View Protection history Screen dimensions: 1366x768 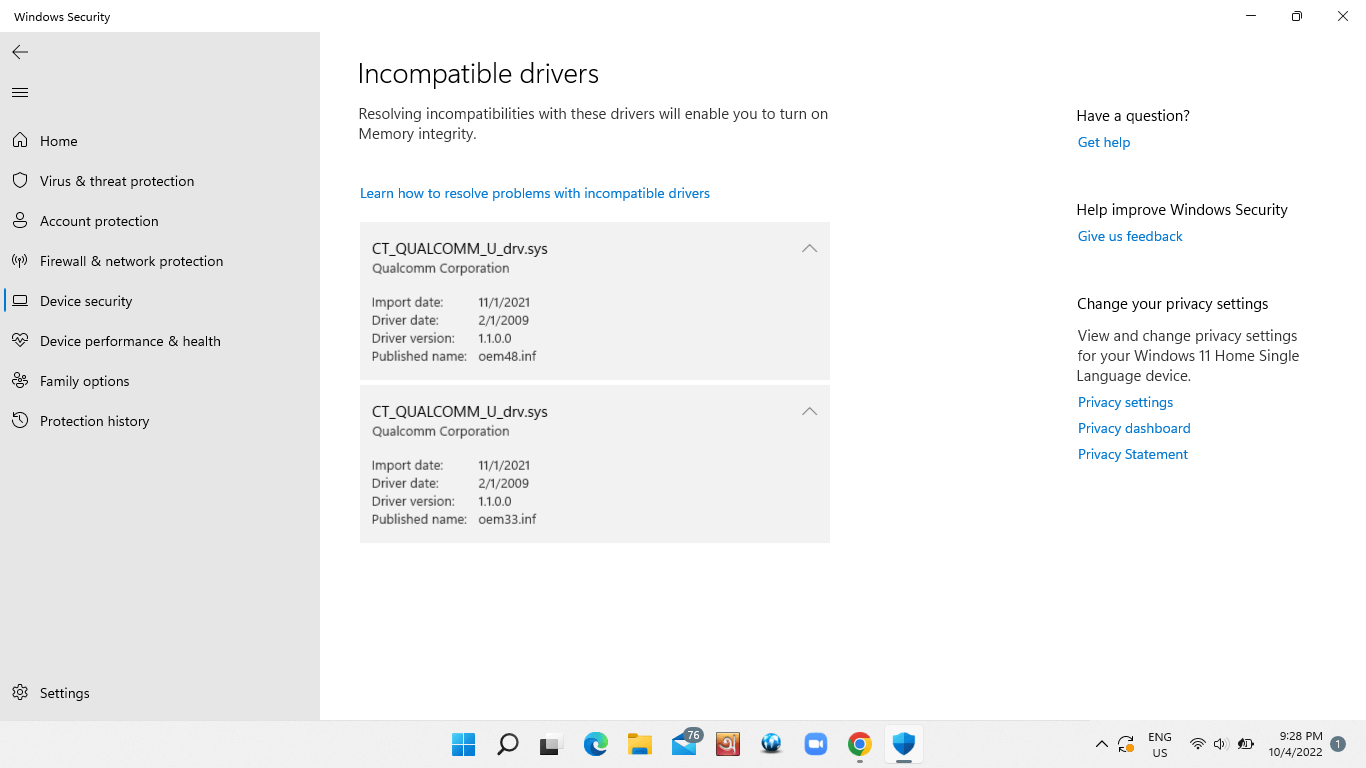click(x=95, y=420)
